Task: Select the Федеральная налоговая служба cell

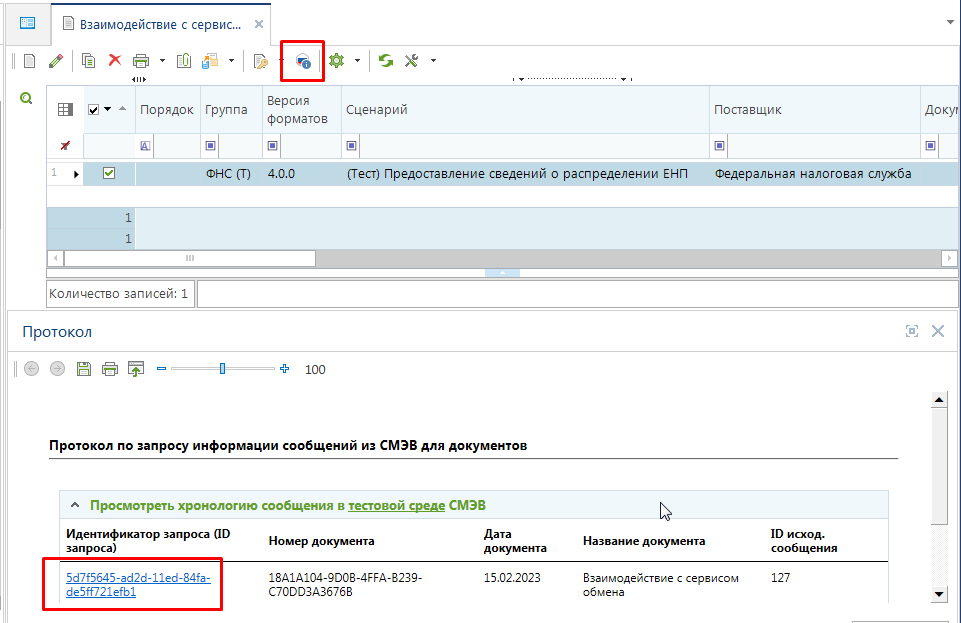Action: click(x=815, y=174)
